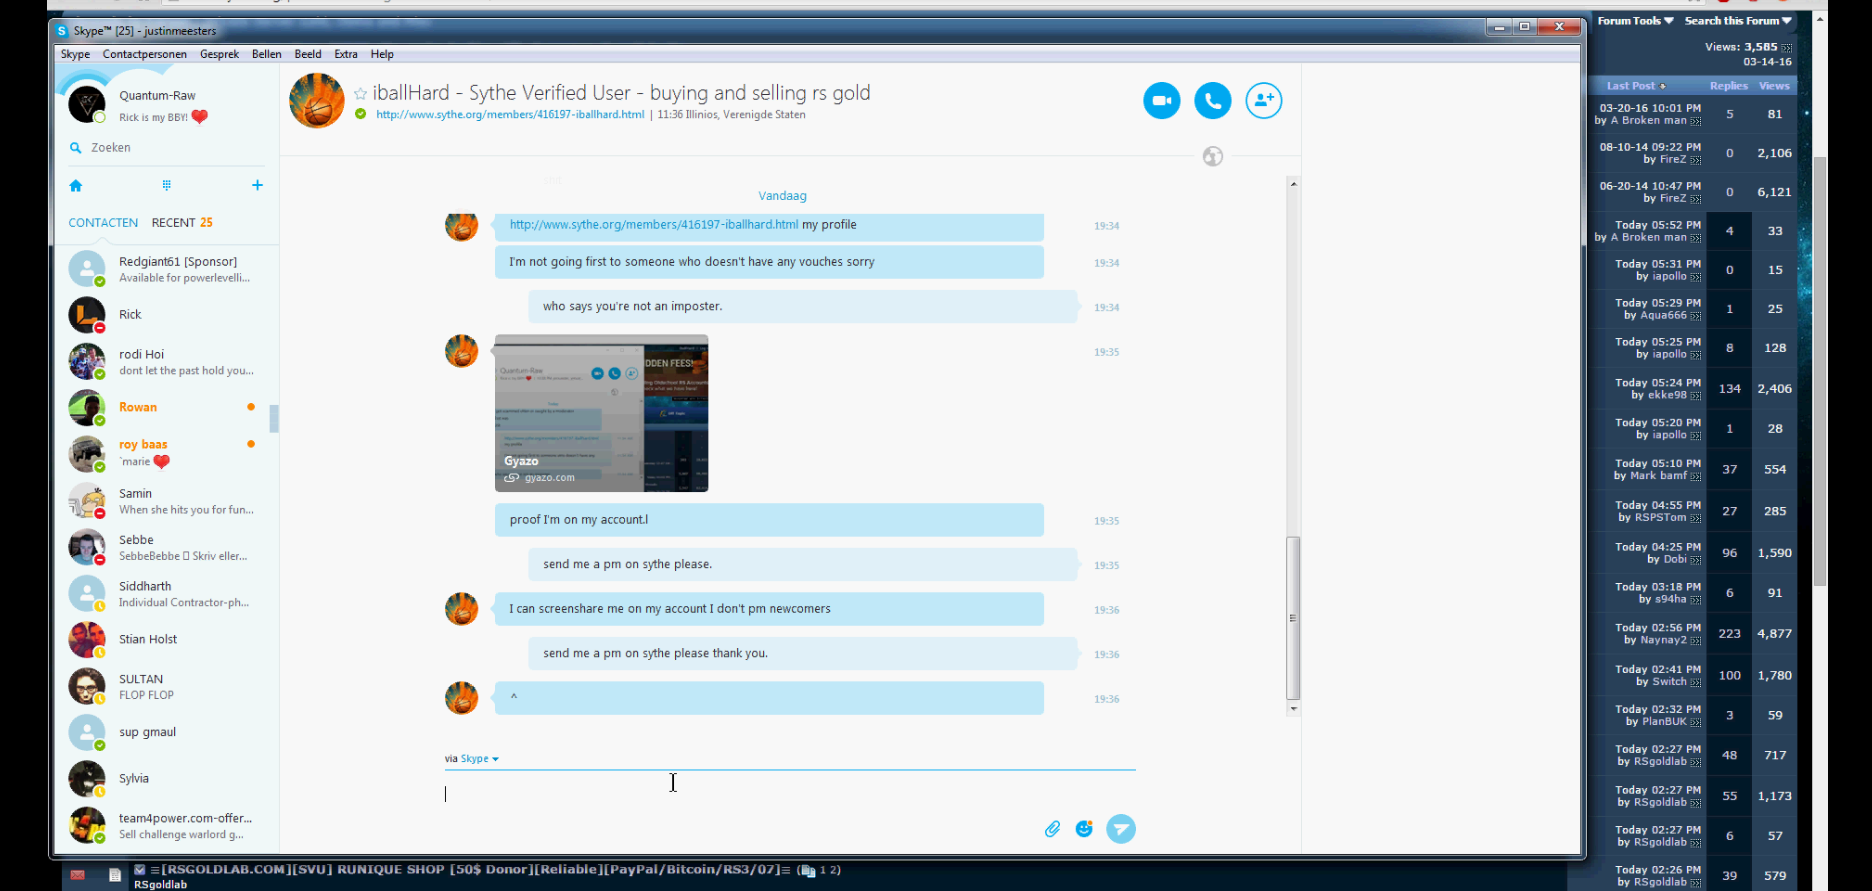Open the Help menu
1872x891 pixels.
tap(382, 54)
